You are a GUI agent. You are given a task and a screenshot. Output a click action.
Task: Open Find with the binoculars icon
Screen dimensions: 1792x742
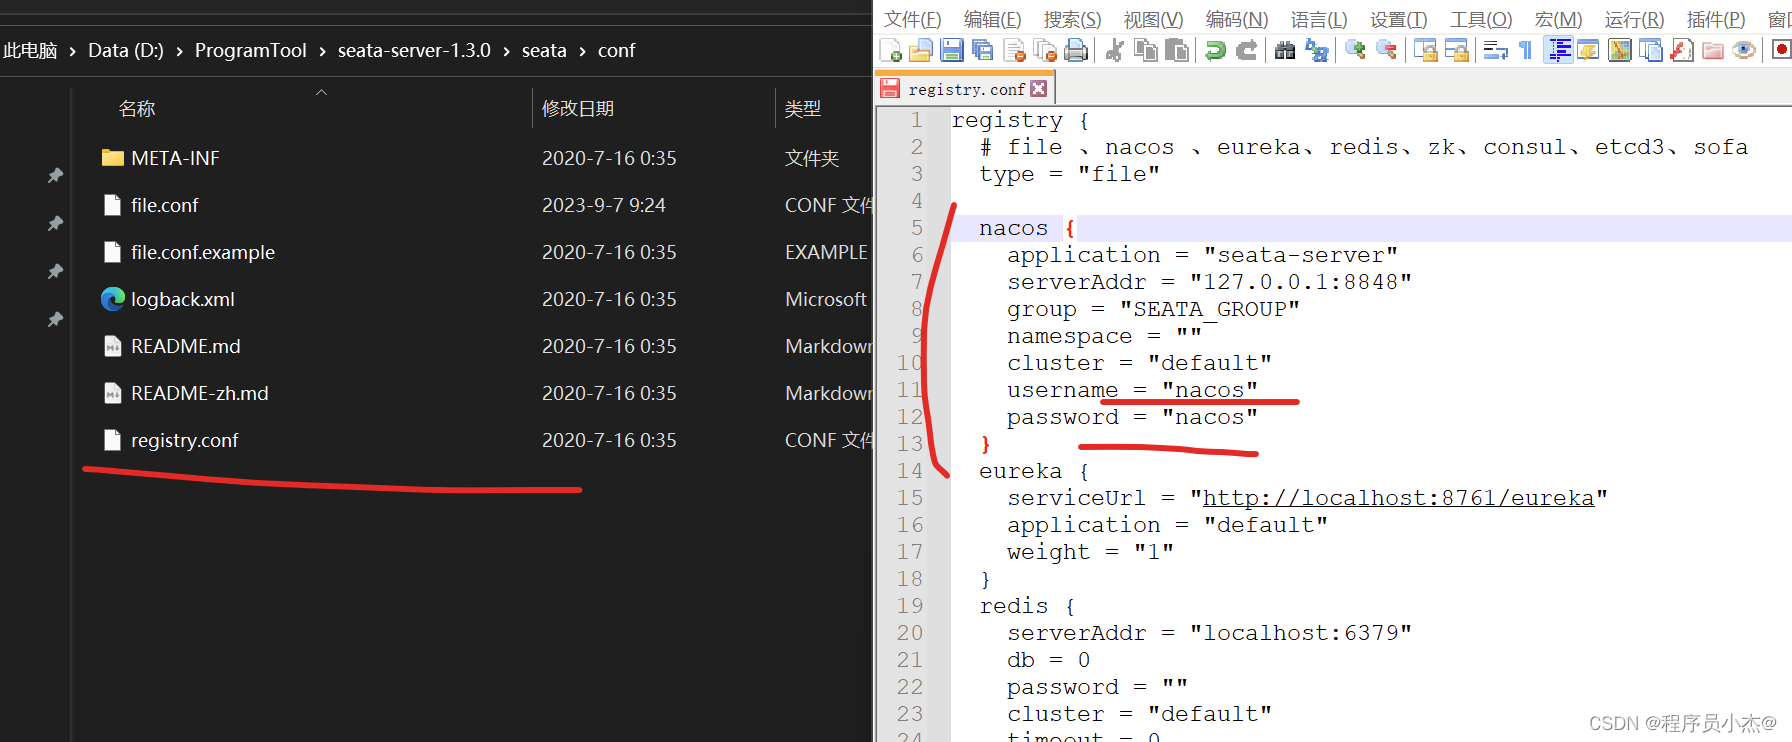[1285, 50]
